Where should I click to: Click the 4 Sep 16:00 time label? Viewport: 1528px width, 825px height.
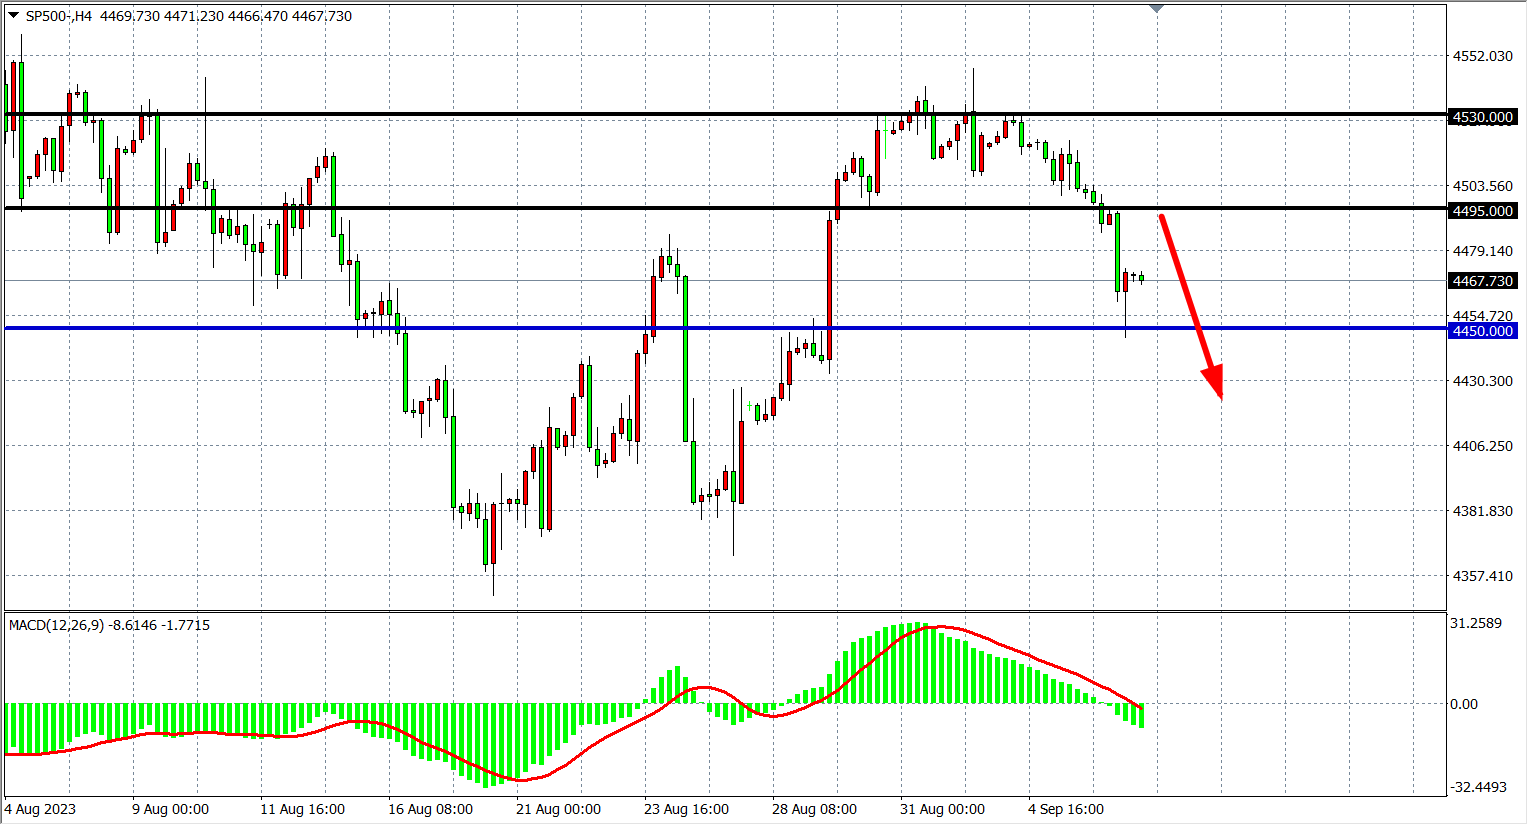[1066, 809]
